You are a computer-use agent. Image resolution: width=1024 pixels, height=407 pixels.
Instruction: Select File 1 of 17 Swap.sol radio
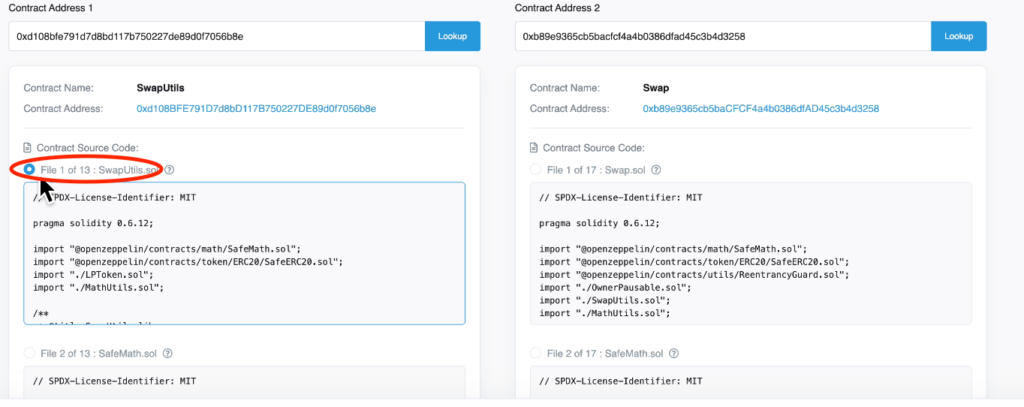[x=536, y=170]
